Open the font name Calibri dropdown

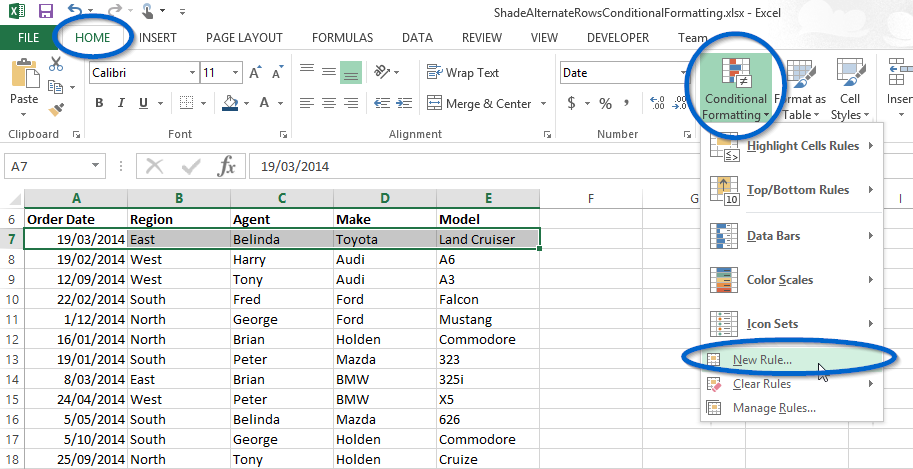coord(192,73)
